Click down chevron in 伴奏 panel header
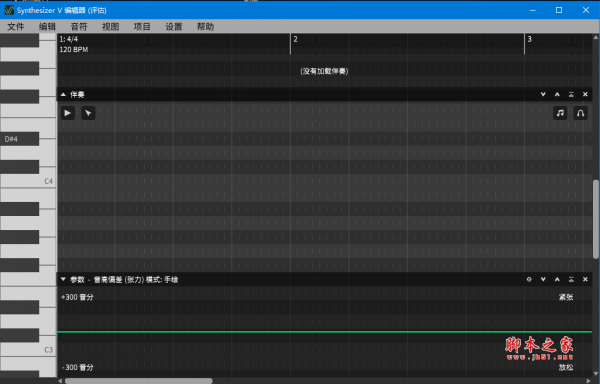 (x=543, y=94)
